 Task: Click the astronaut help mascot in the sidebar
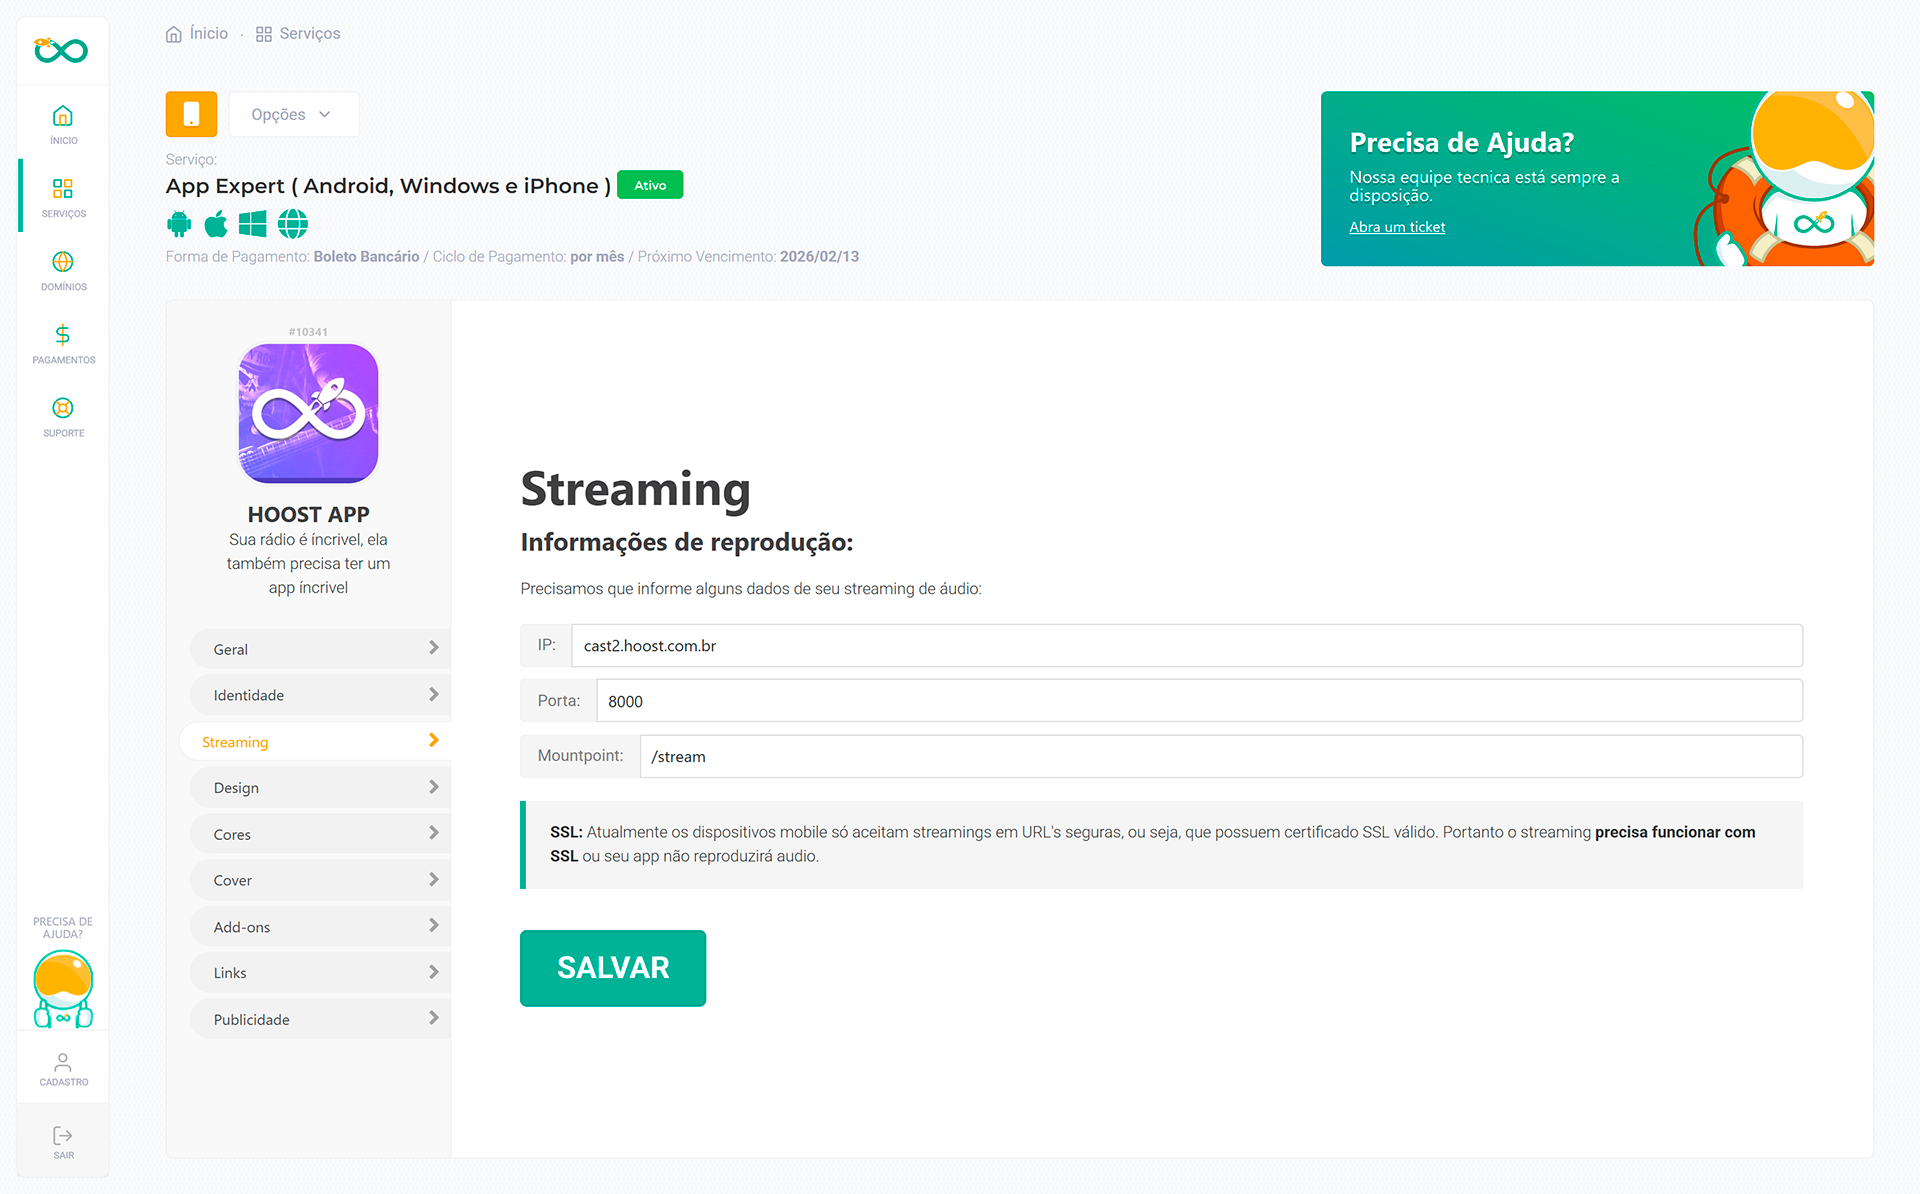63,988
